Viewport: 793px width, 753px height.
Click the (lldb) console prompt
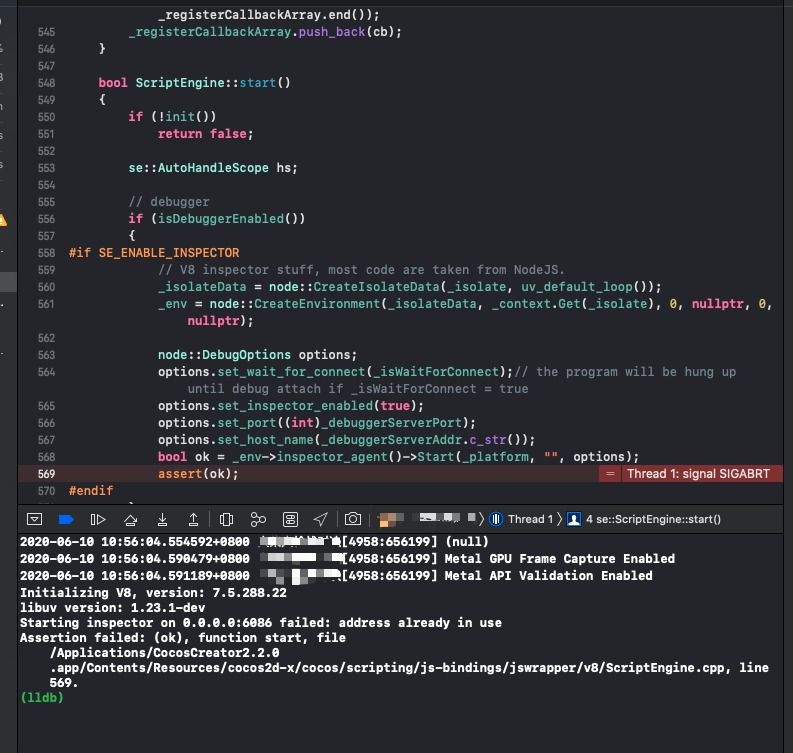click(x=42, y=697)
